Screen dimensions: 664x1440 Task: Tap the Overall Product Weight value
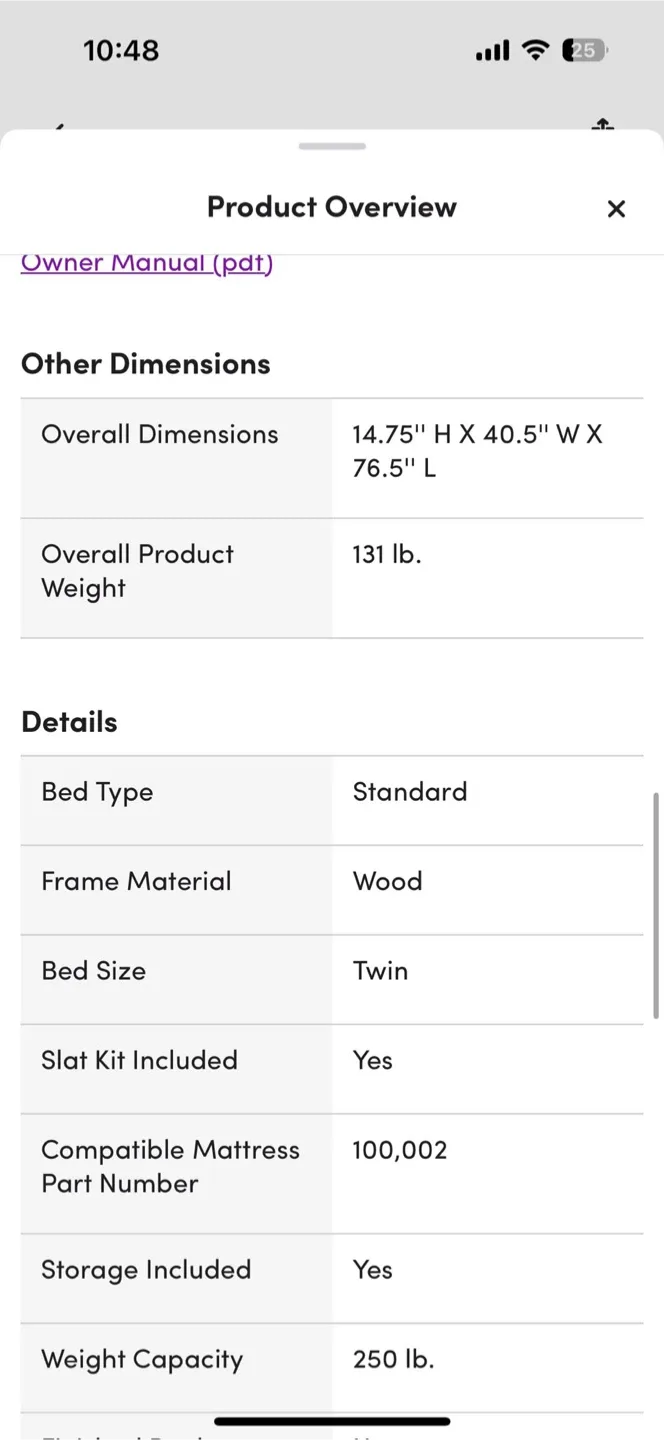click(x=387, y=554)
